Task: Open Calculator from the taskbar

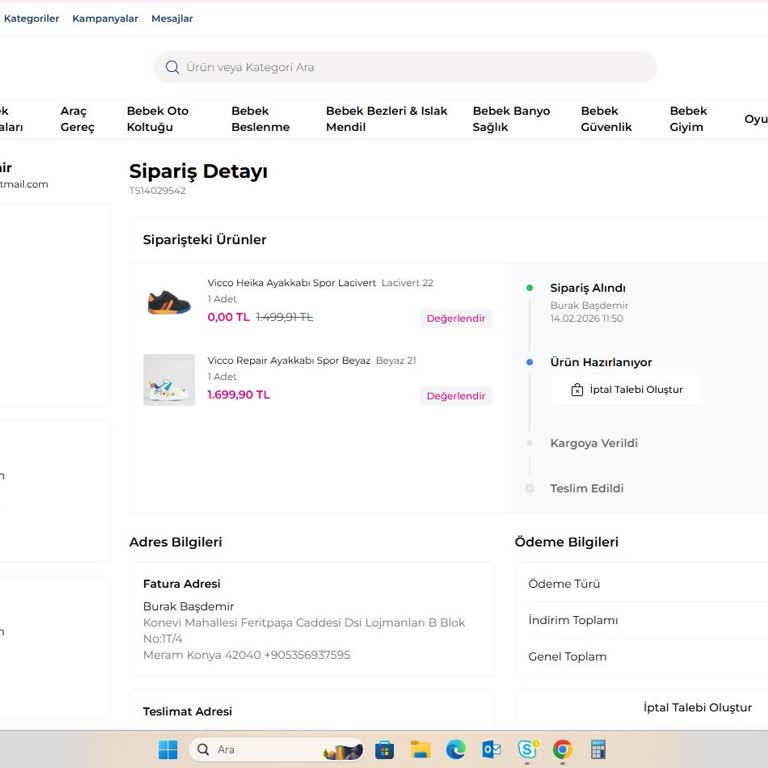Action: click(598, 749)
